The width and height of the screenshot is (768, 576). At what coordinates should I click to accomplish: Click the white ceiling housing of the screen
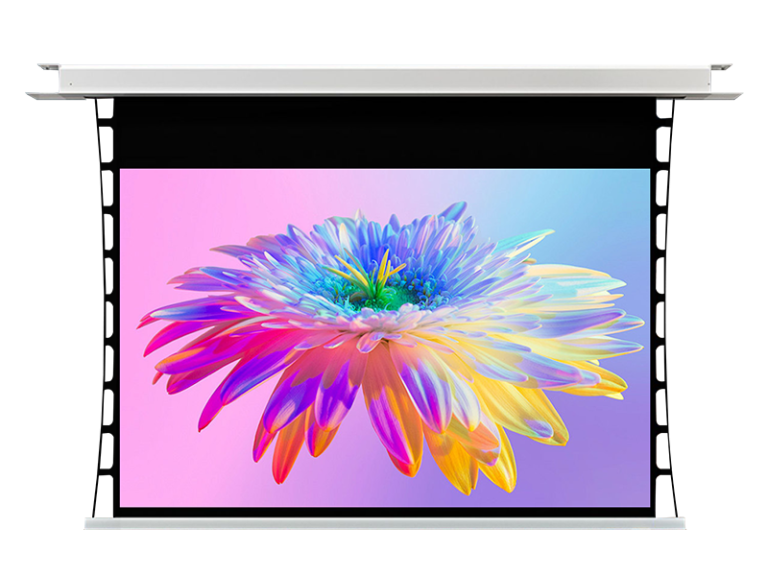pos(384,81)
